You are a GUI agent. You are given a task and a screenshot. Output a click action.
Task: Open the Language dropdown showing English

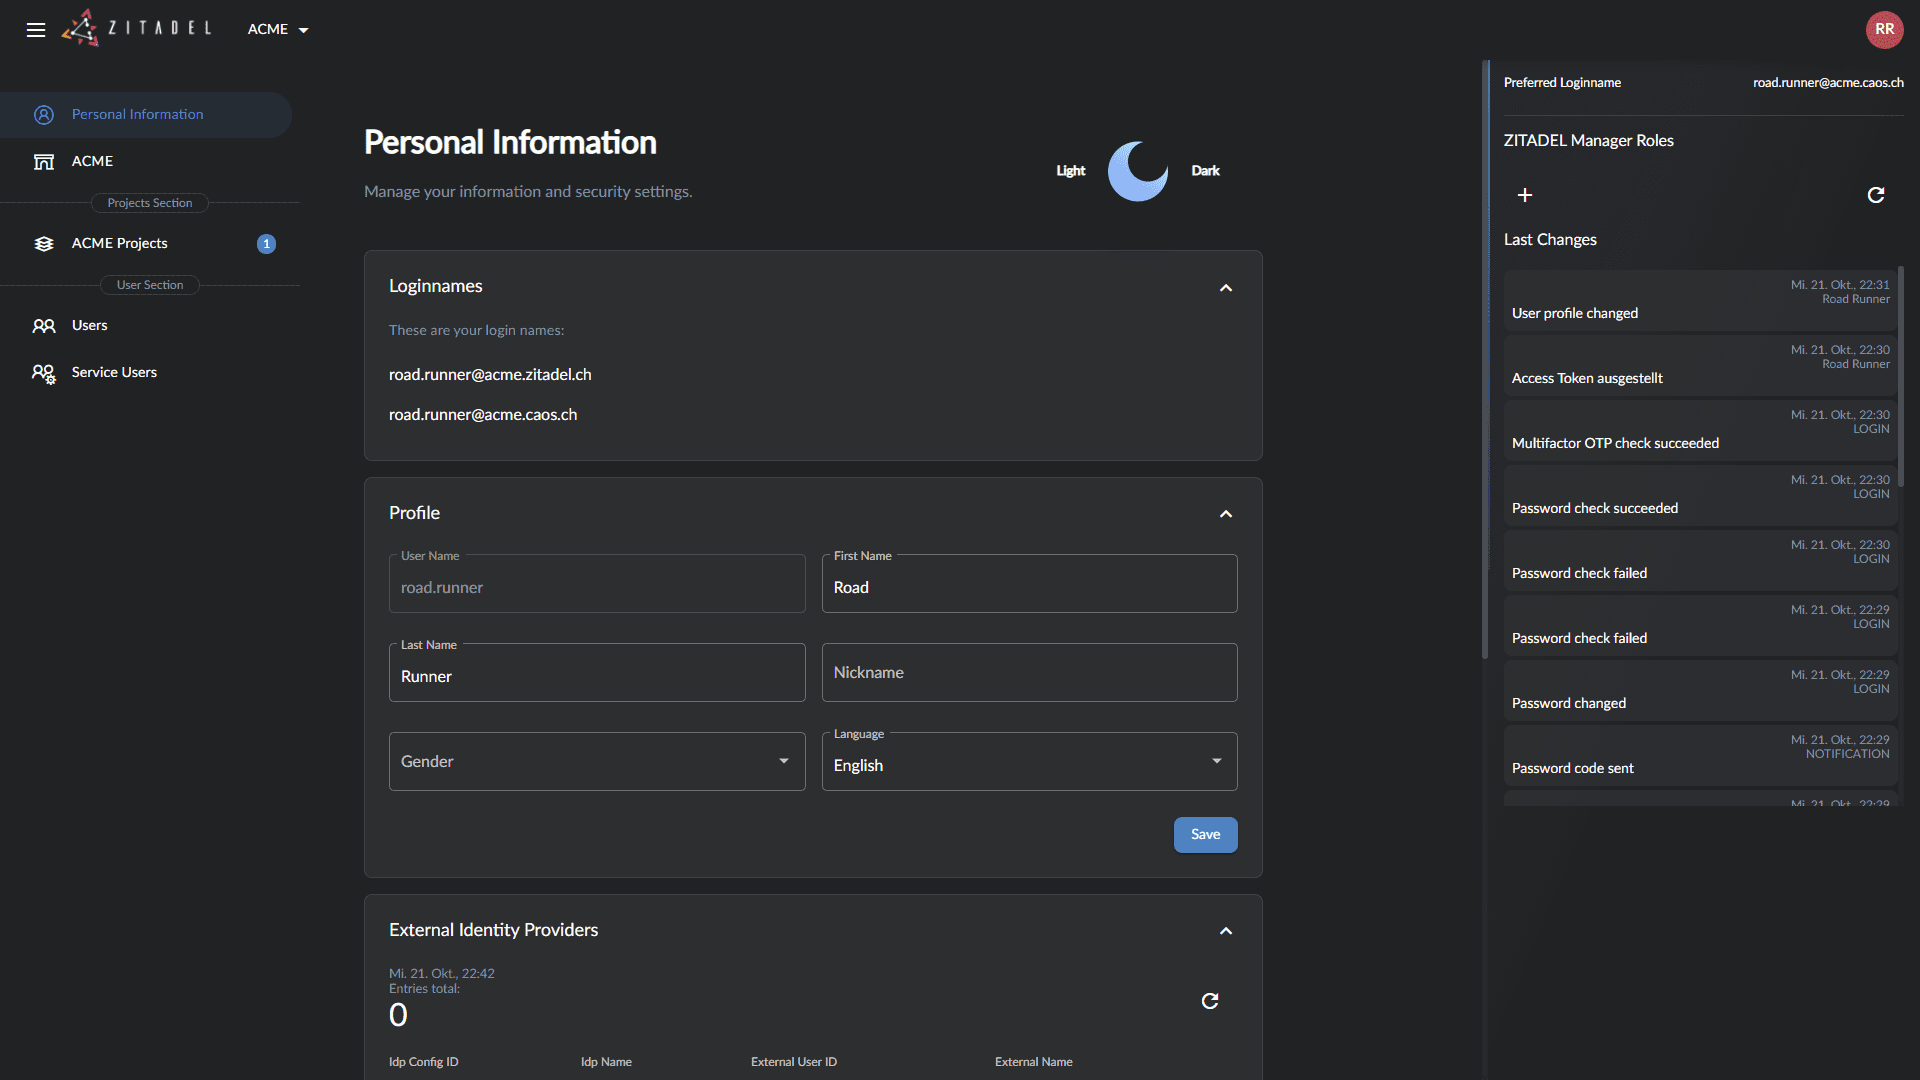[x=1029, y=762]
